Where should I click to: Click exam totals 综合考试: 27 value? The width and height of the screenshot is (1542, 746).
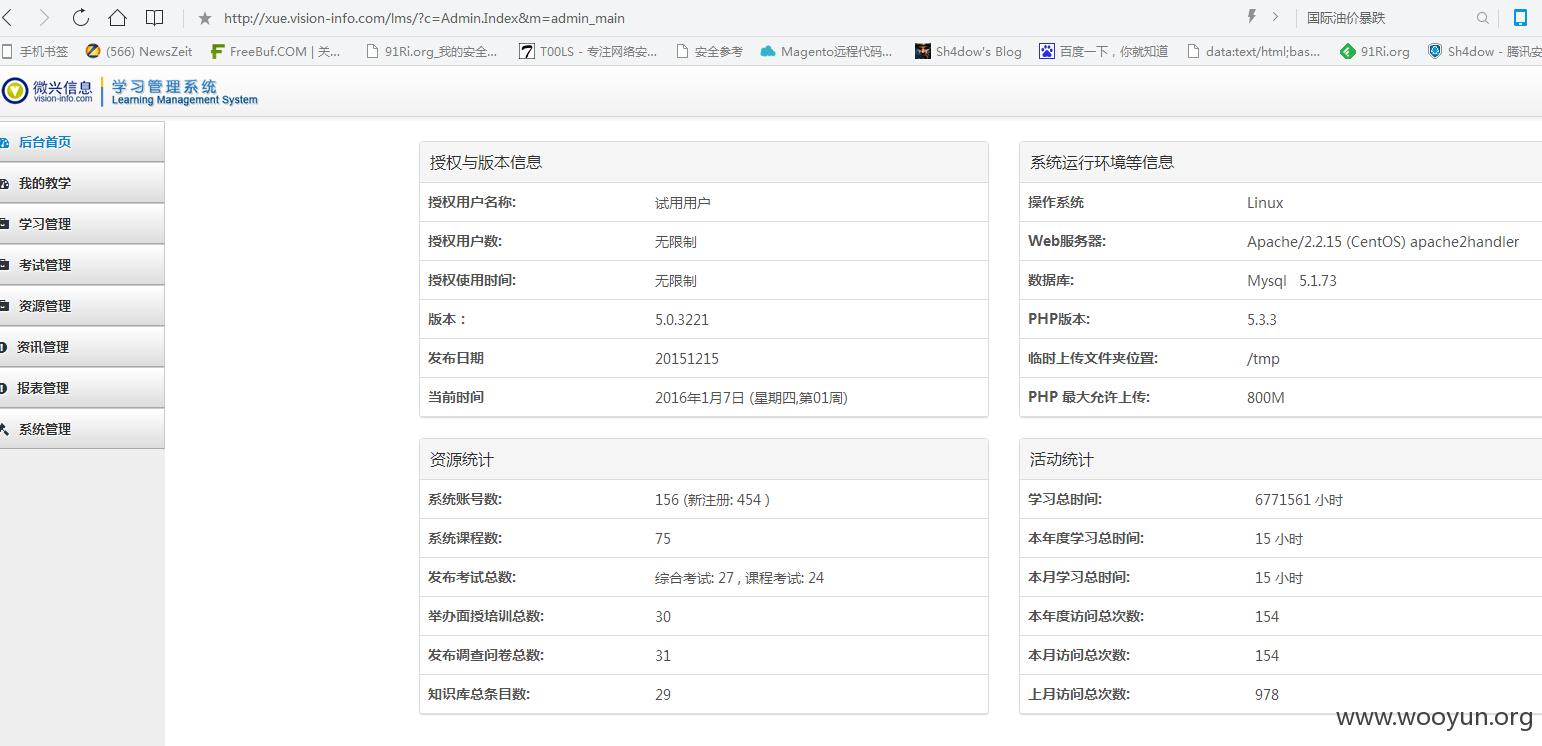coord(739,578)
